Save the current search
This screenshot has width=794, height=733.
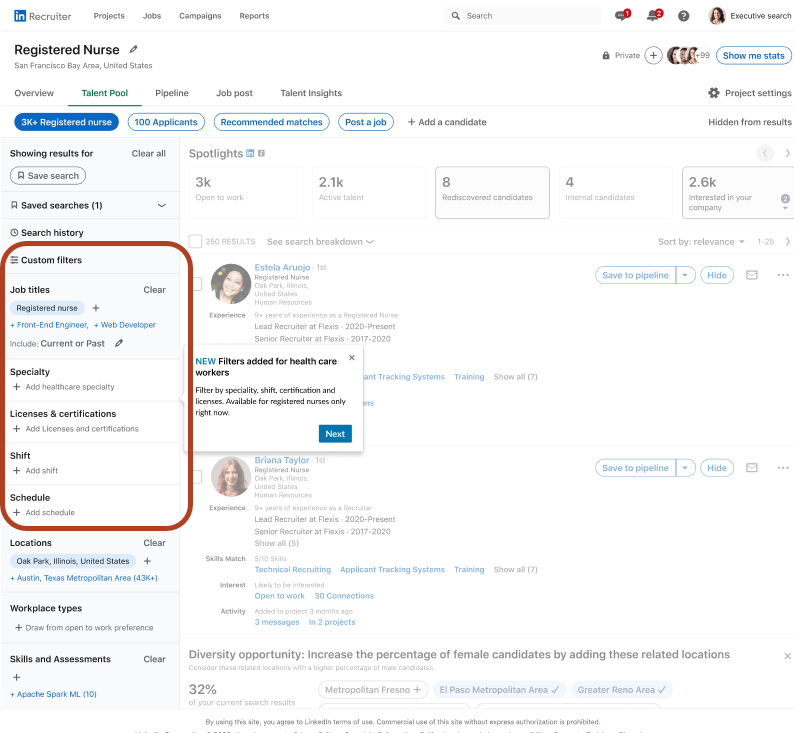(48, 176)
